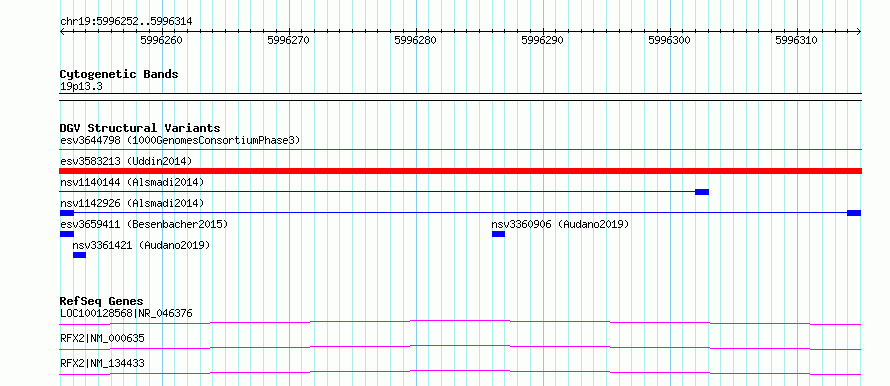Click the RefSeq Genes track title
Screen dimensions: 890x386
(x=102, y=301)
